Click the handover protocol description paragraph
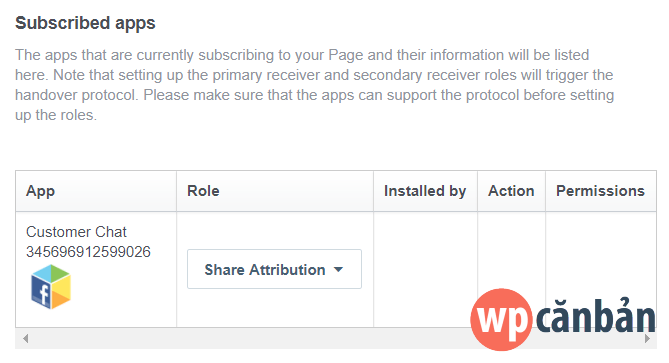This screenshot has height=363, width=669. pyautogui.click(x=314, y=85)
